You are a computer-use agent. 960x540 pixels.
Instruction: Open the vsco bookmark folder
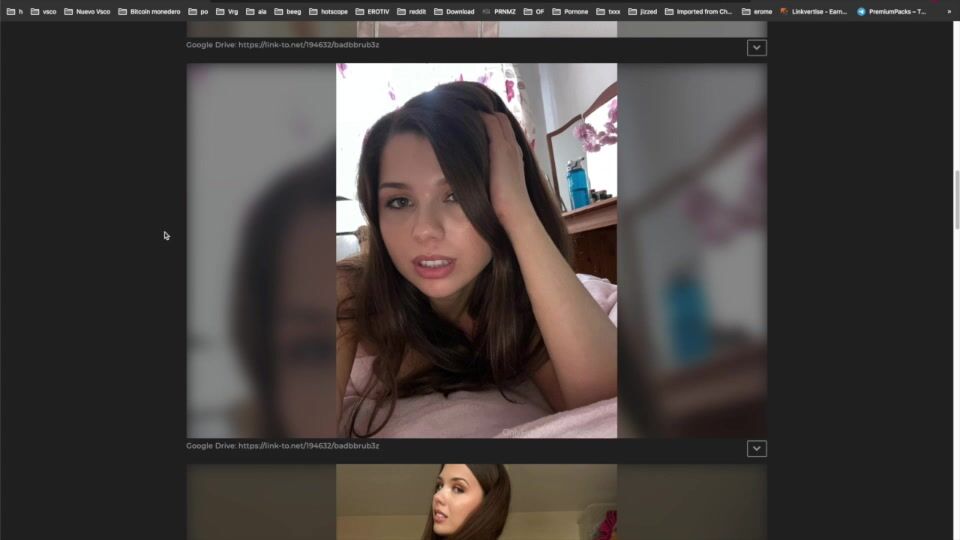(x=43, y=11)
